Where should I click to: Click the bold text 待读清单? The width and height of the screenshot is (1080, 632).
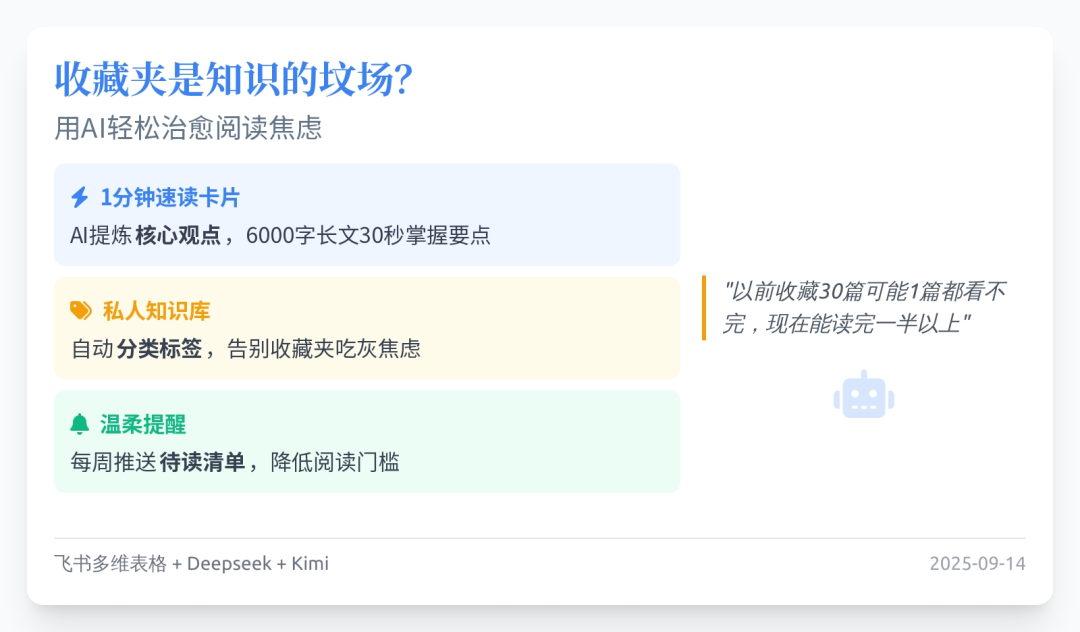click(202, 462)
